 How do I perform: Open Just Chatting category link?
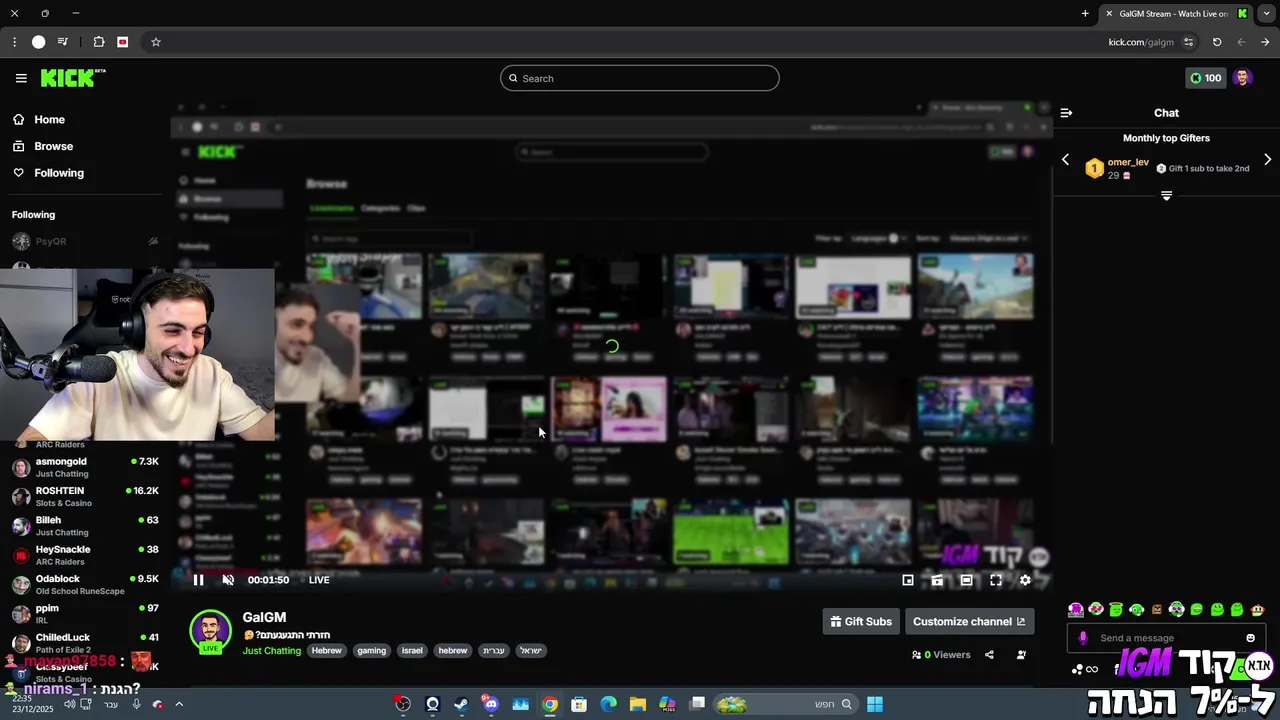[271, 651]
